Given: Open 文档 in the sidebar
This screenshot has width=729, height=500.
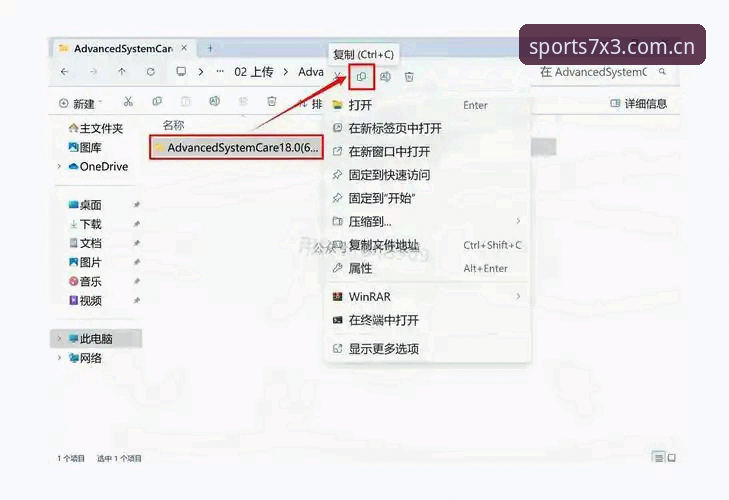Looking at the screenshot, I should click(85, 243).
